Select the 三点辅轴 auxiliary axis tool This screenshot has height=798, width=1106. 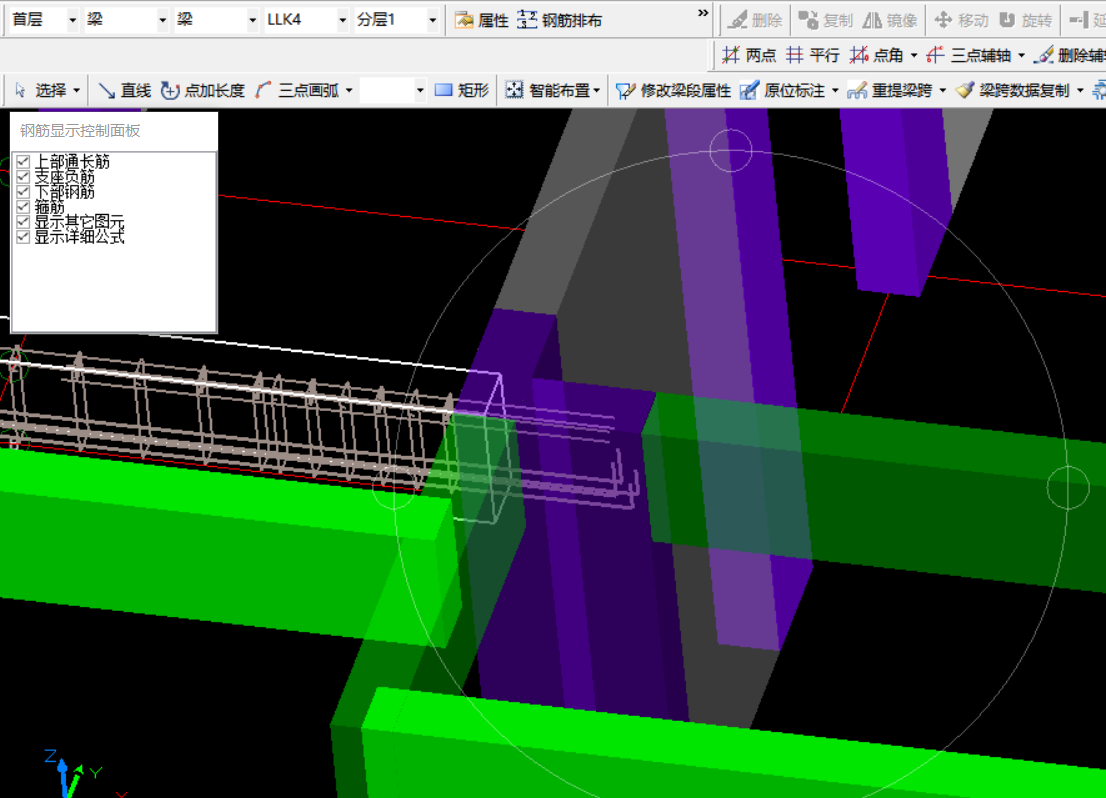(x=969, y=55)
